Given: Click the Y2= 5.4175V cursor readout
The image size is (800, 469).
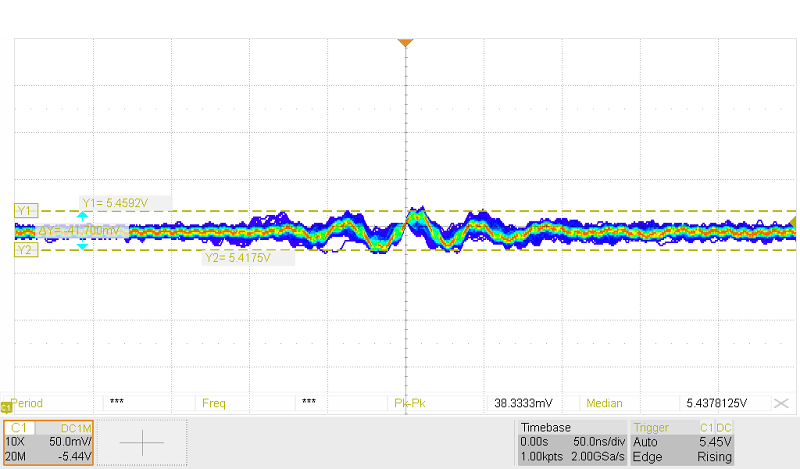Looking at the screenshot, I should (x=235, y=257).
